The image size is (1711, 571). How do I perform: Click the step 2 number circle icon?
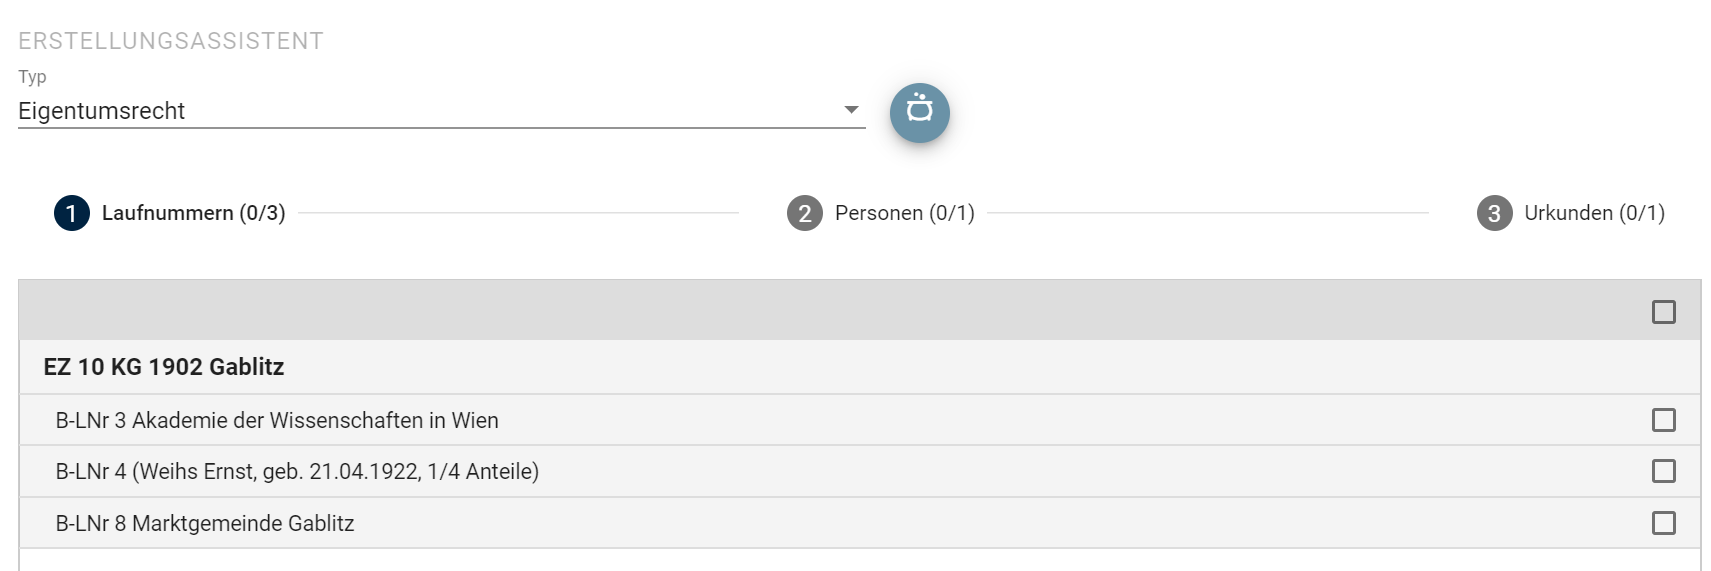point(805,213)
